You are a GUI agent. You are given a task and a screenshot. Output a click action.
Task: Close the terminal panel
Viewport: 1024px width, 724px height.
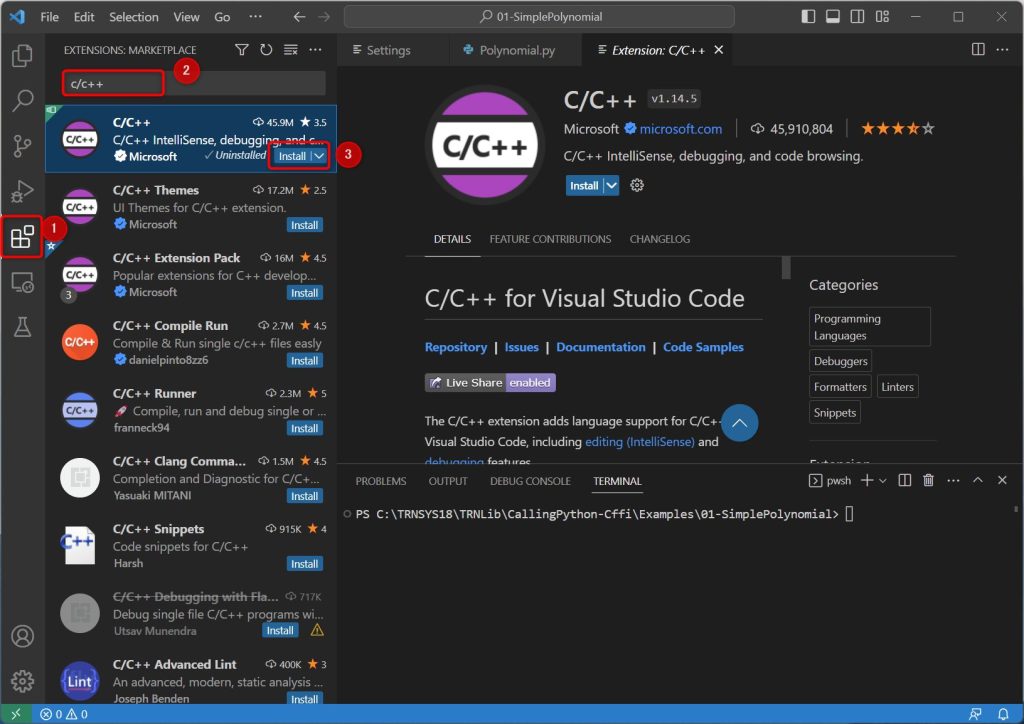(1002, 480)
